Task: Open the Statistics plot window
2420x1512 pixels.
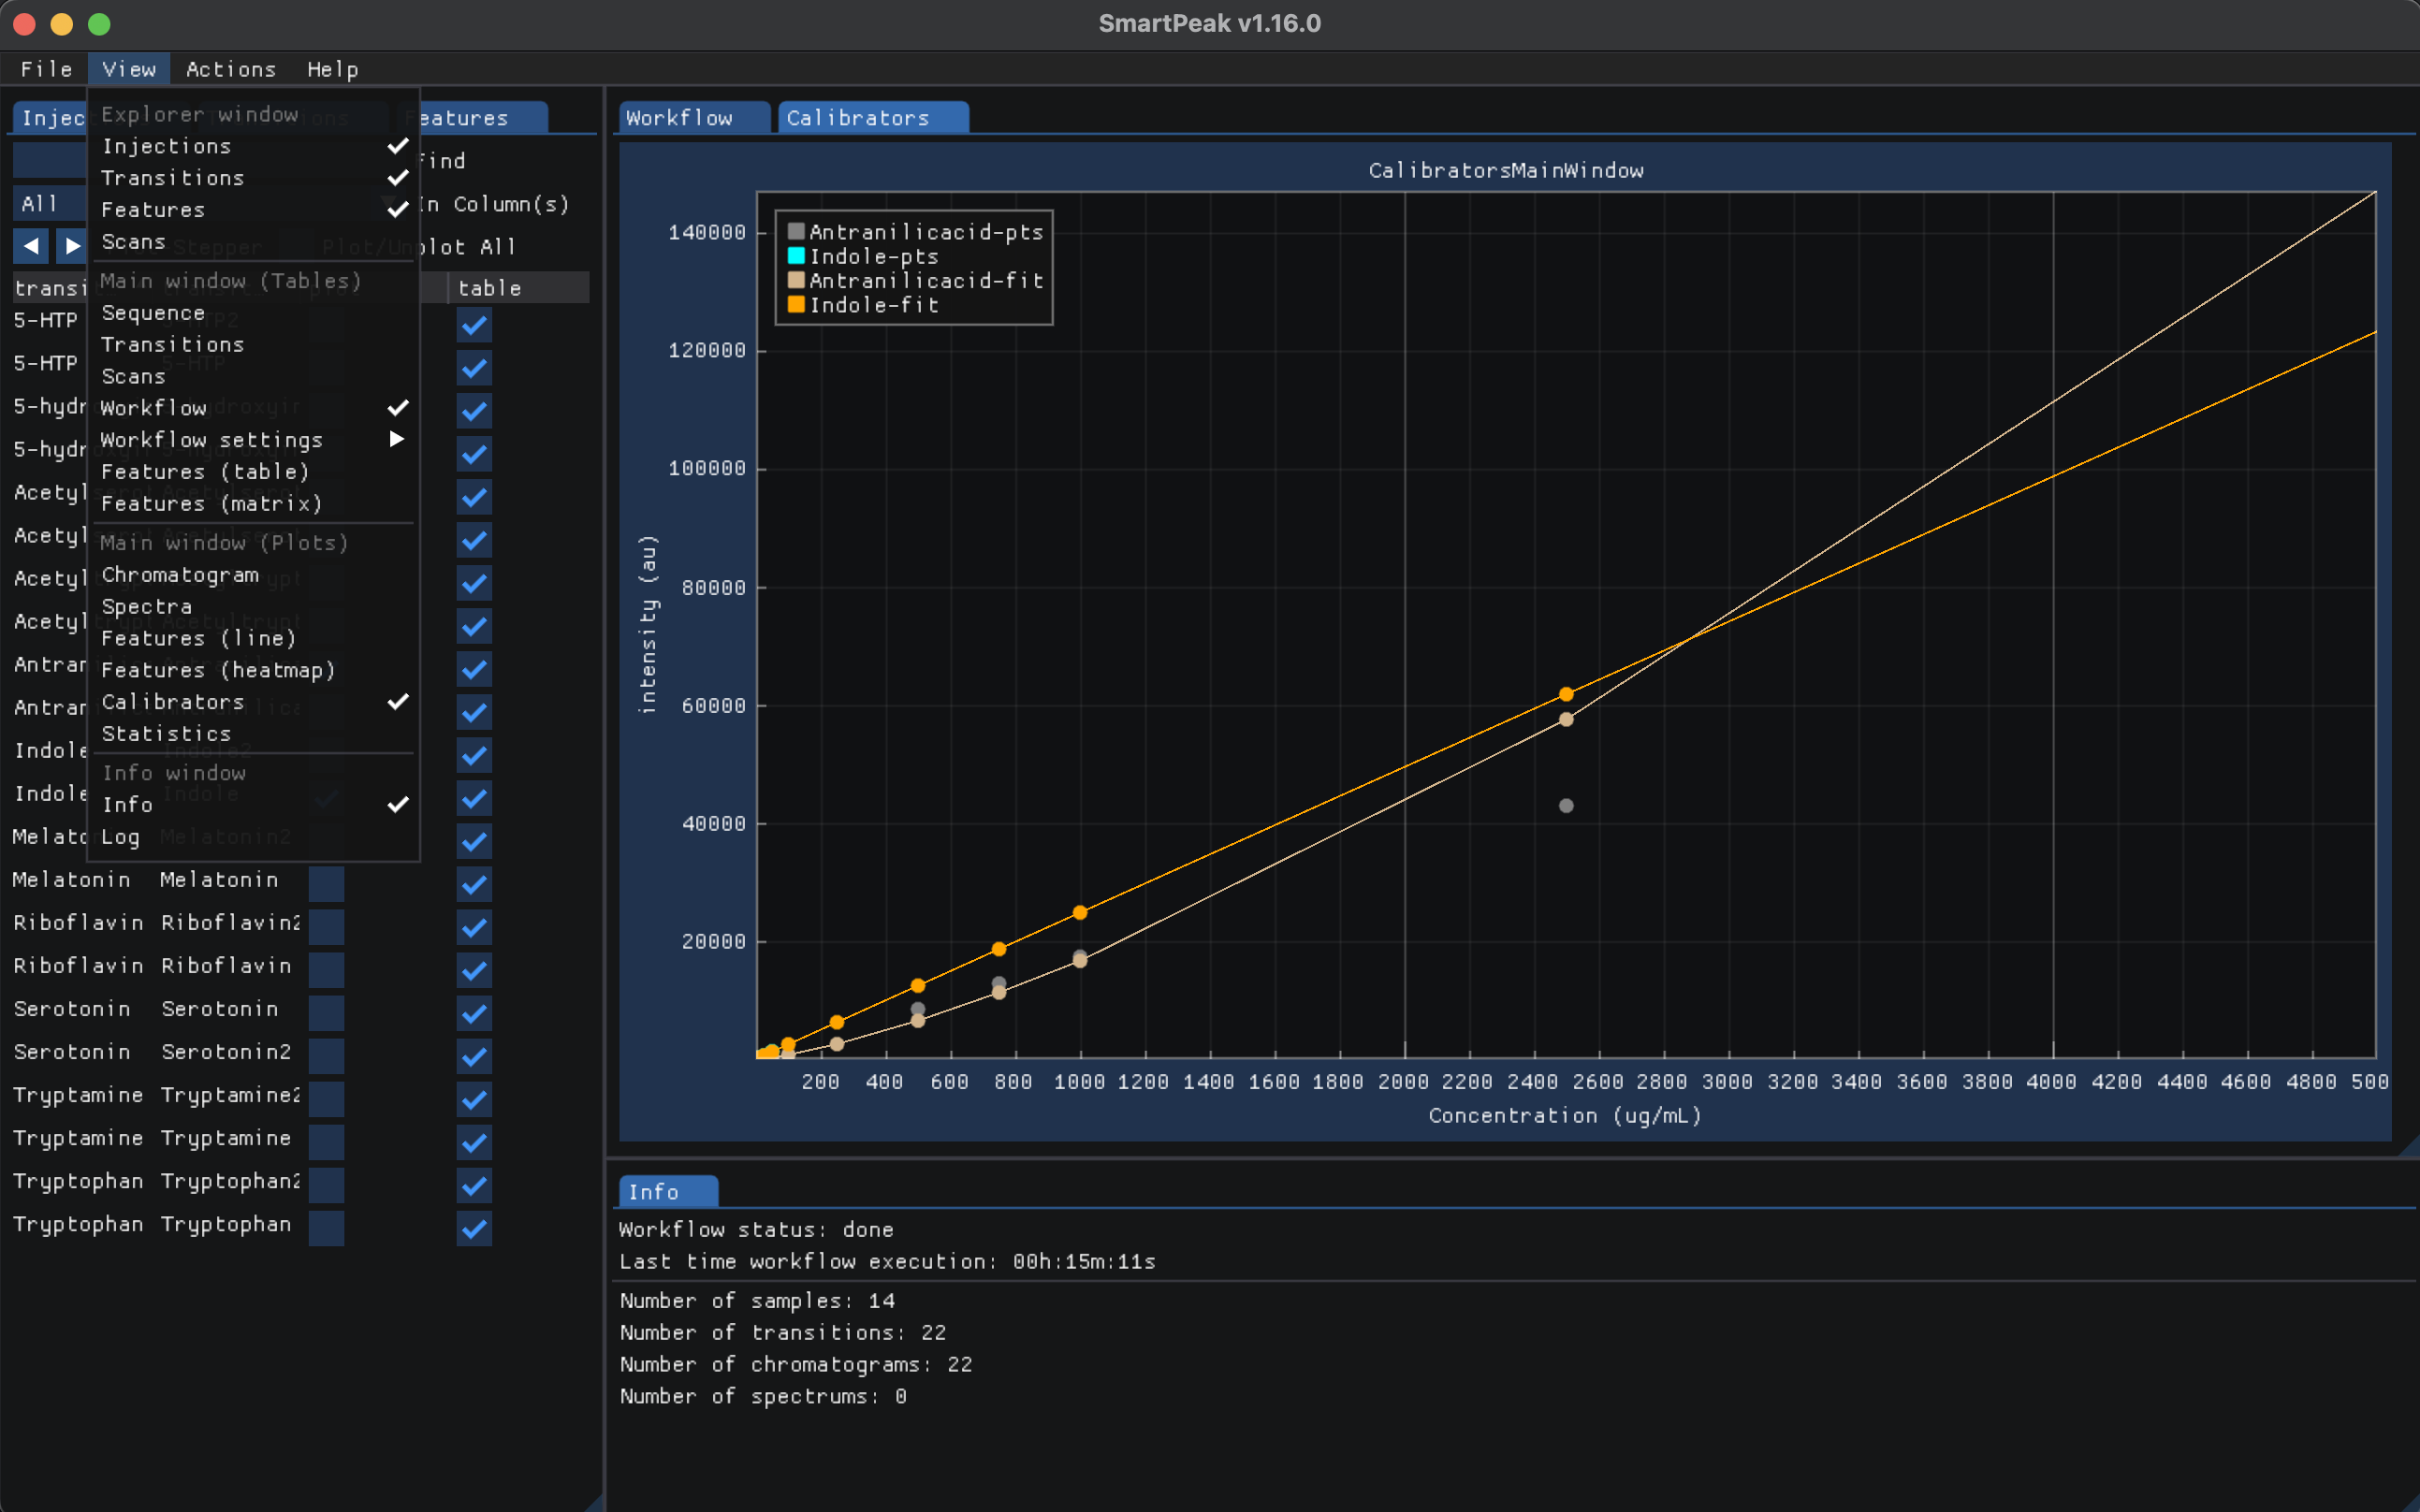Action: click(252, 734)
